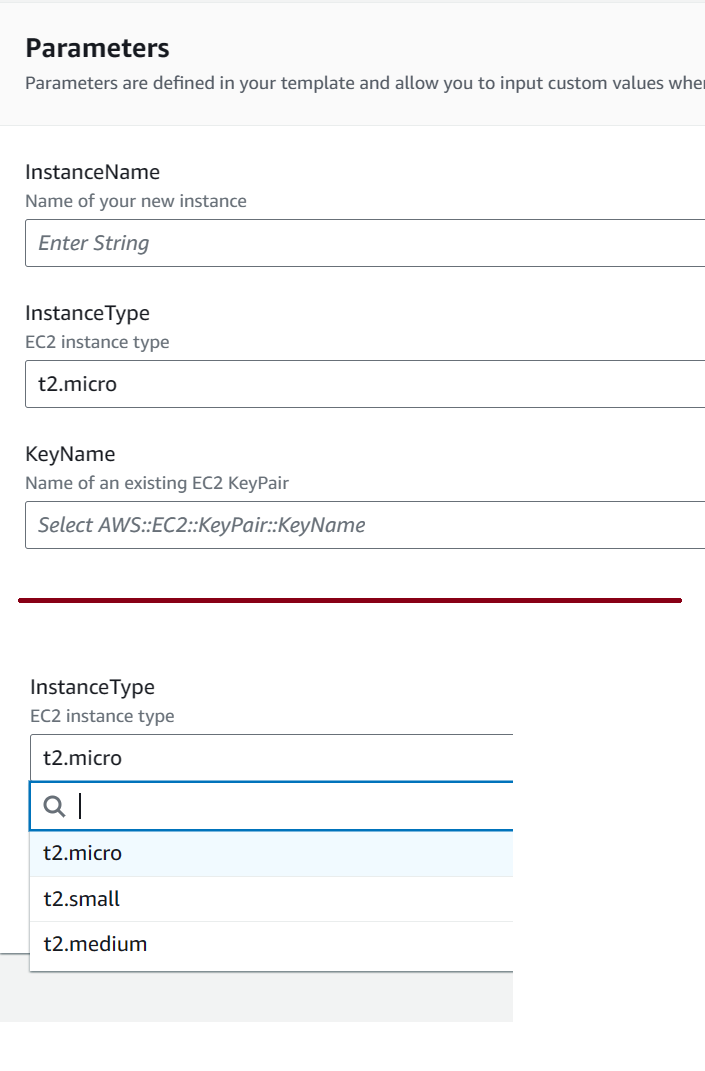705x1071 pixels.
Task: Click "EC2 instance type" hint below the InstanceName field
Action: point(97,342)
